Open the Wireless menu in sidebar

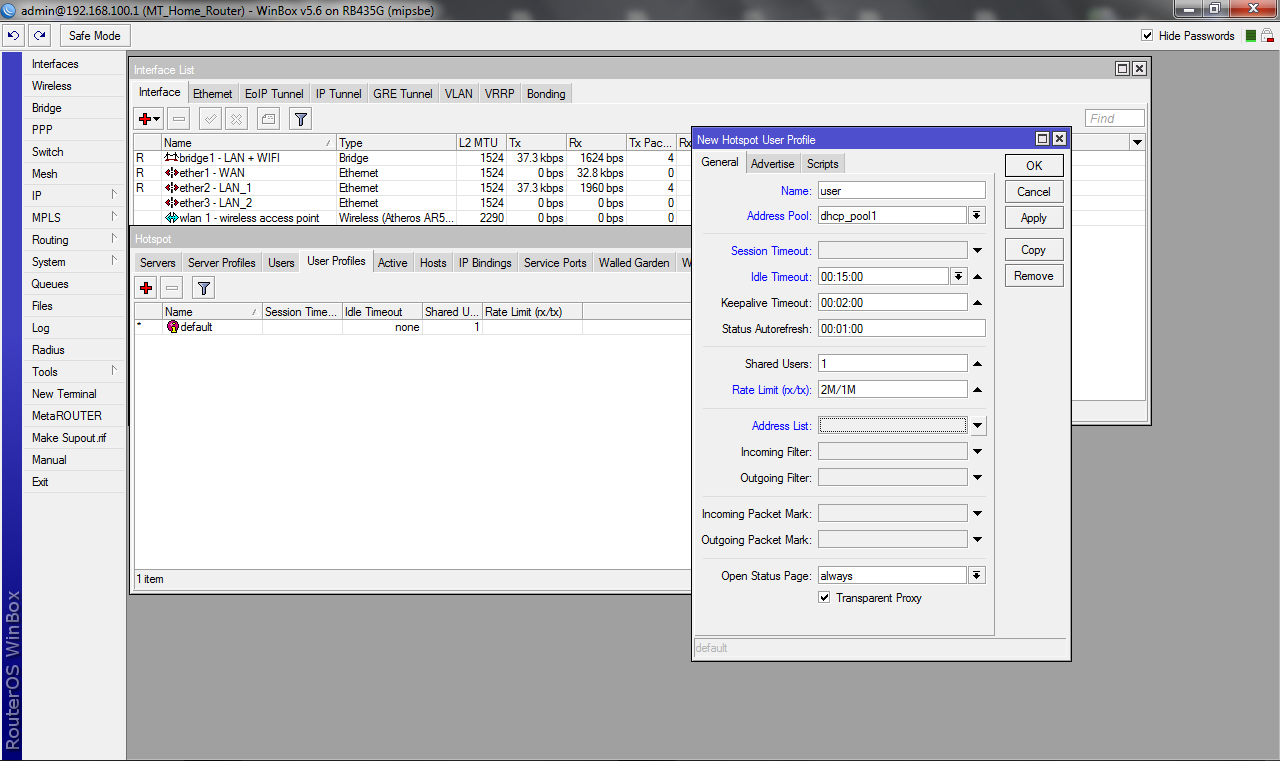tap(52, 86)
